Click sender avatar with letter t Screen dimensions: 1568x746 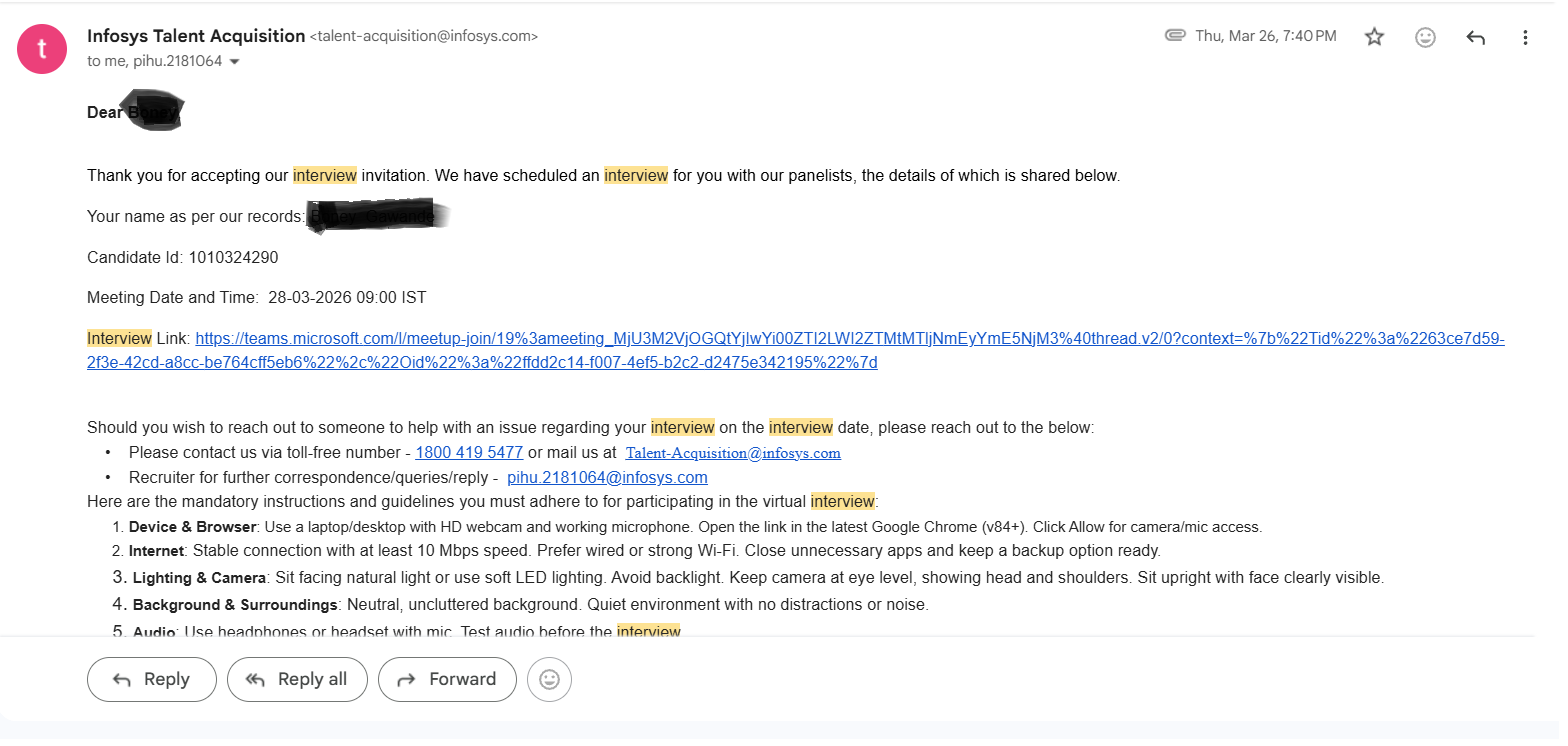pos(42,48)
